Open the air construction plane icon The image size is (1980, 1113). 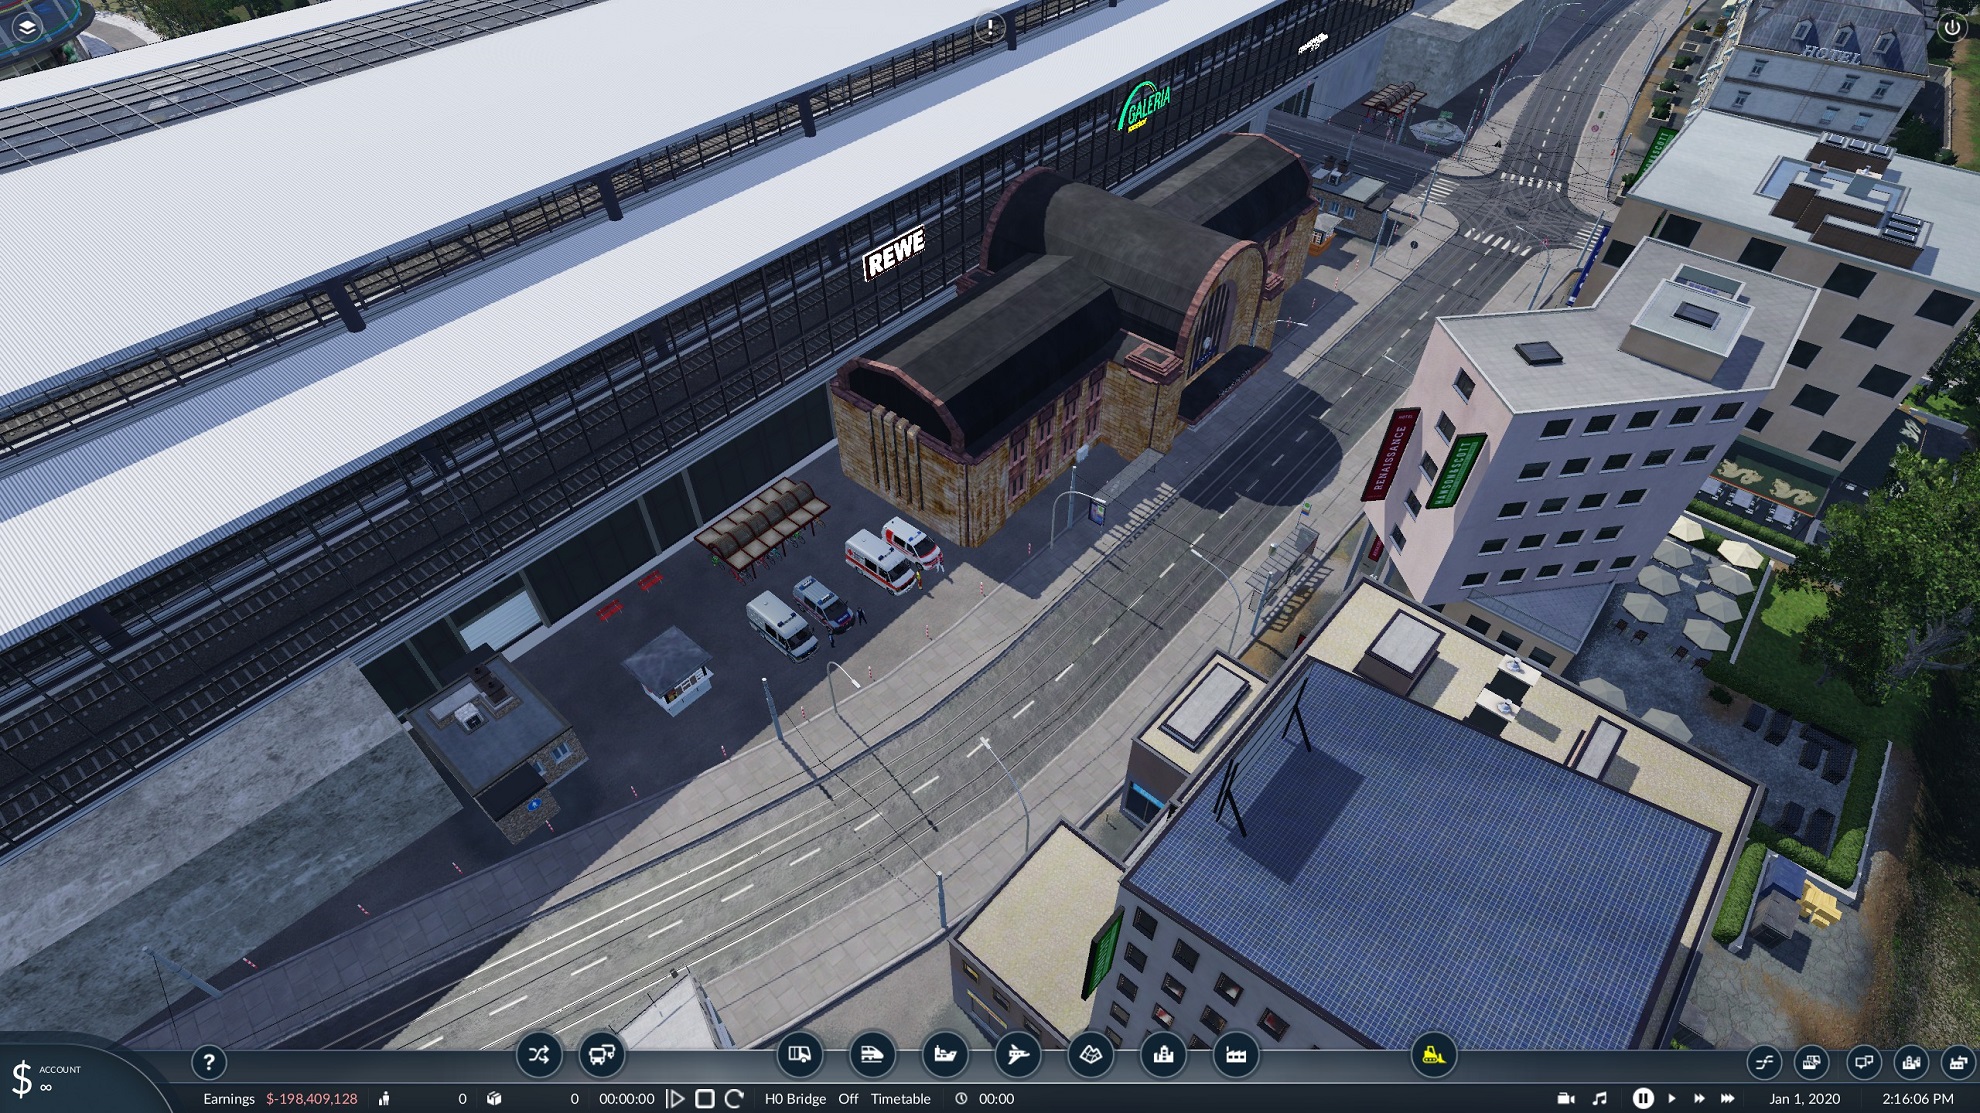1018,1055
